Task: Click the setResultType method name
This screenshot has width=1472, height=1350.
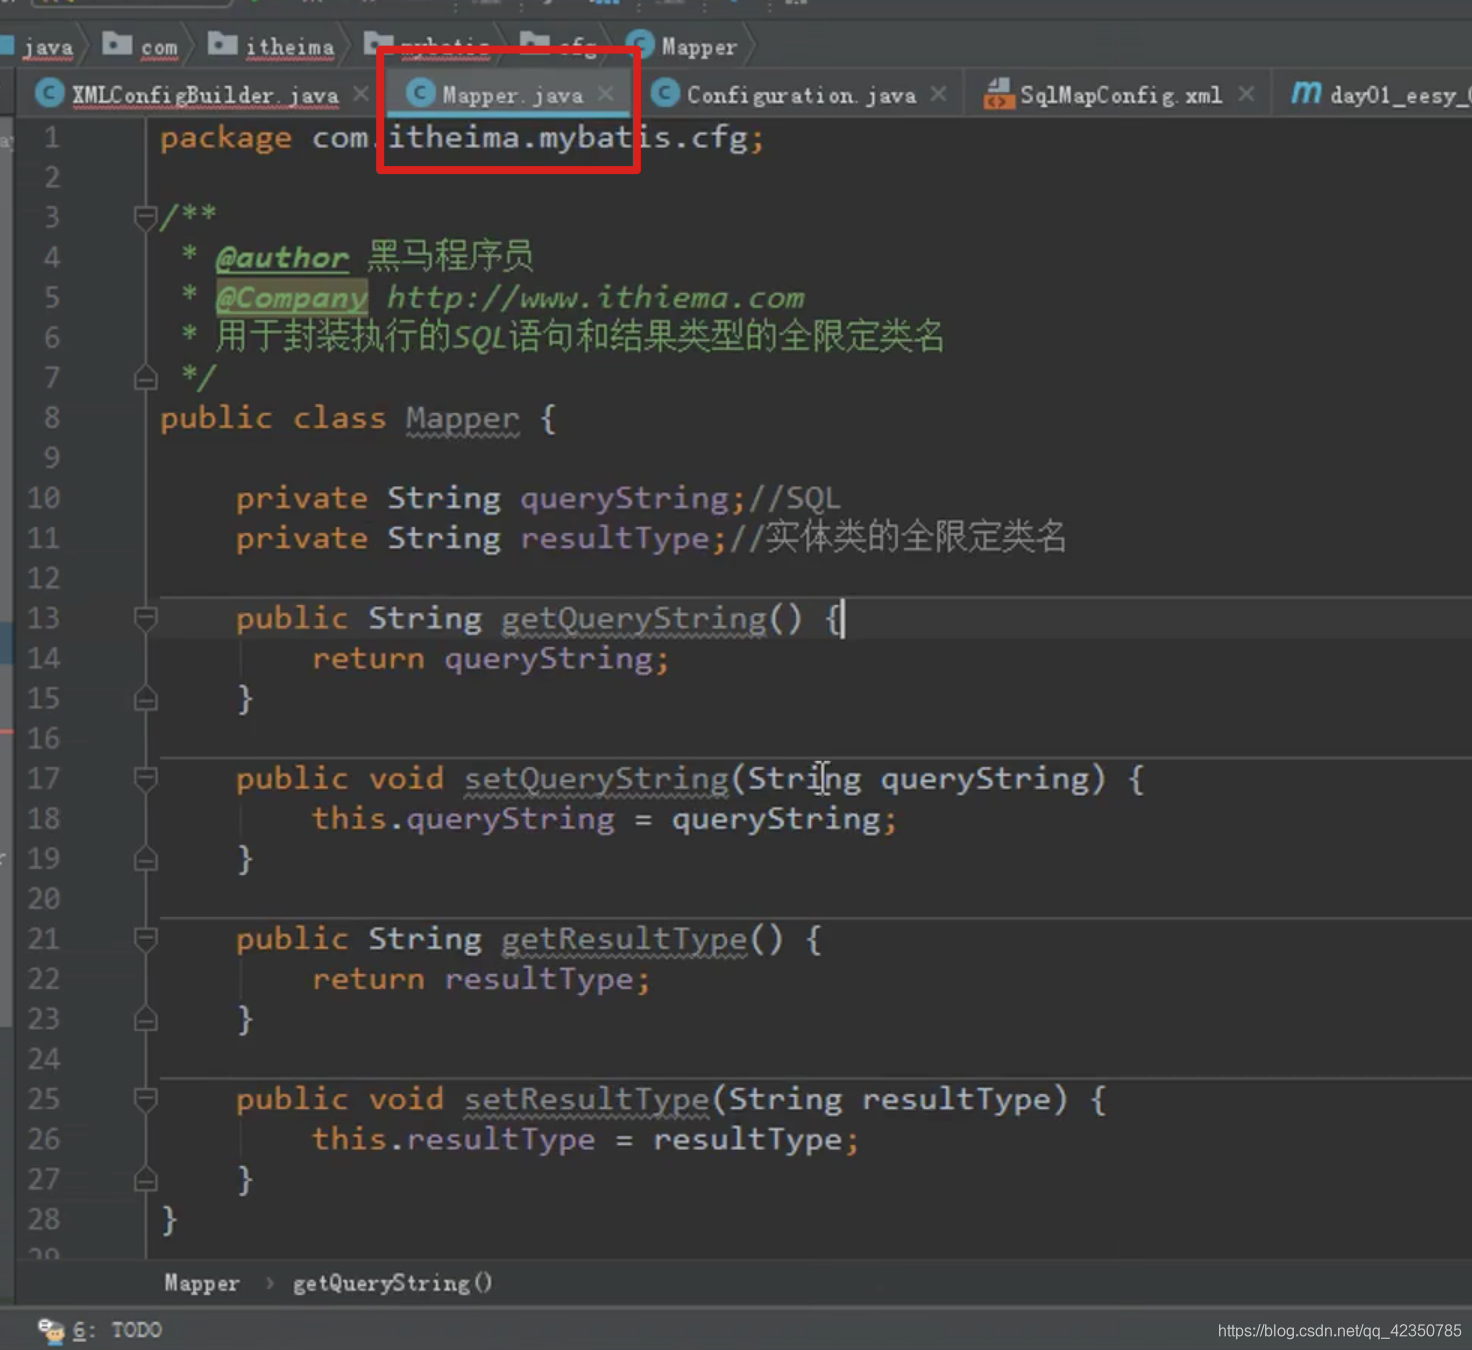Action: click(x=587, y=1099)
